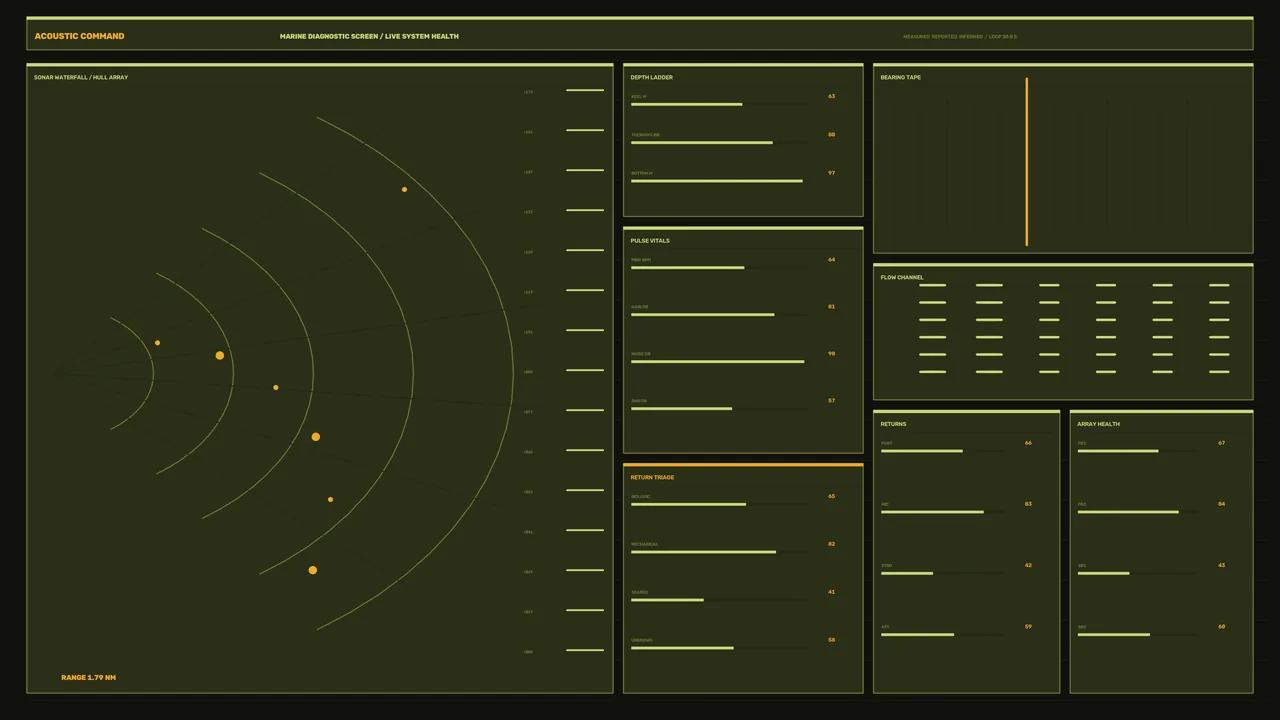Click the Return Triage panel title
The image size is (1280, 720).
[x=652, y=477]
